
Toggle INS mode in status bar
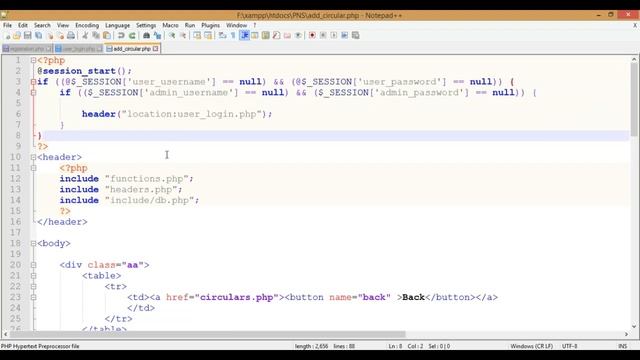pos(622,346)
